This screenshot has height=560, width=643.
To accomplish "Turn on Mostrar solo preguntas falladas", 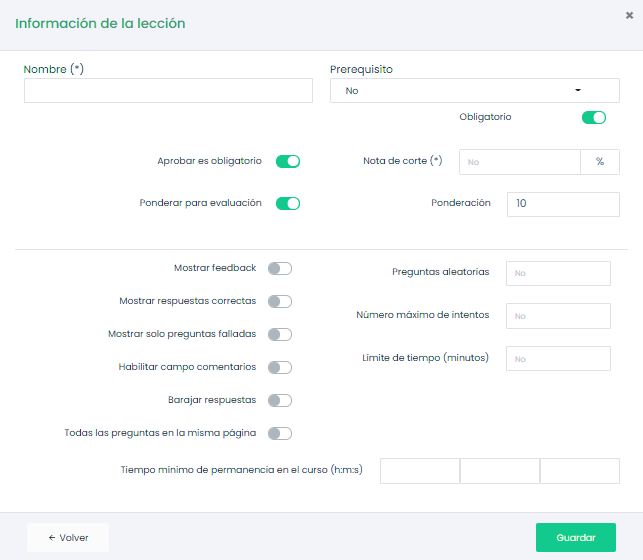I will click(280, 334).
